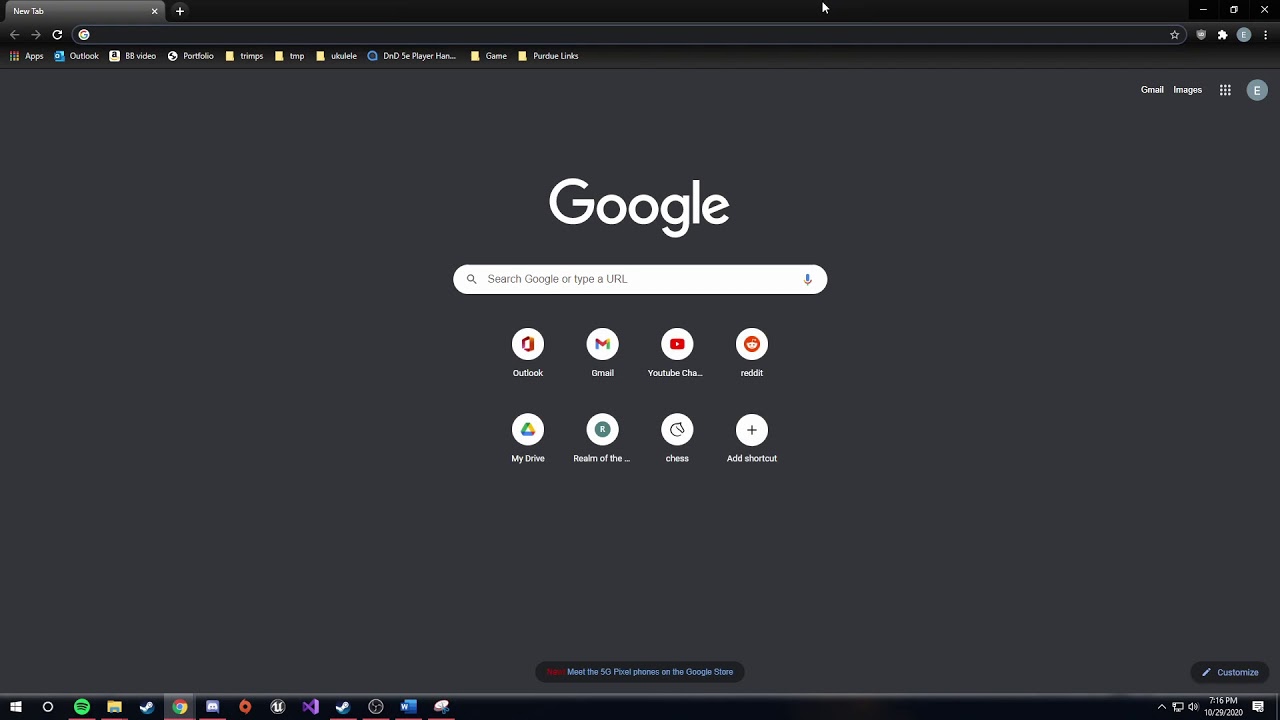Open the BB video bookmark
This screenshot has width=1280, height=720.
pos(133,56)
